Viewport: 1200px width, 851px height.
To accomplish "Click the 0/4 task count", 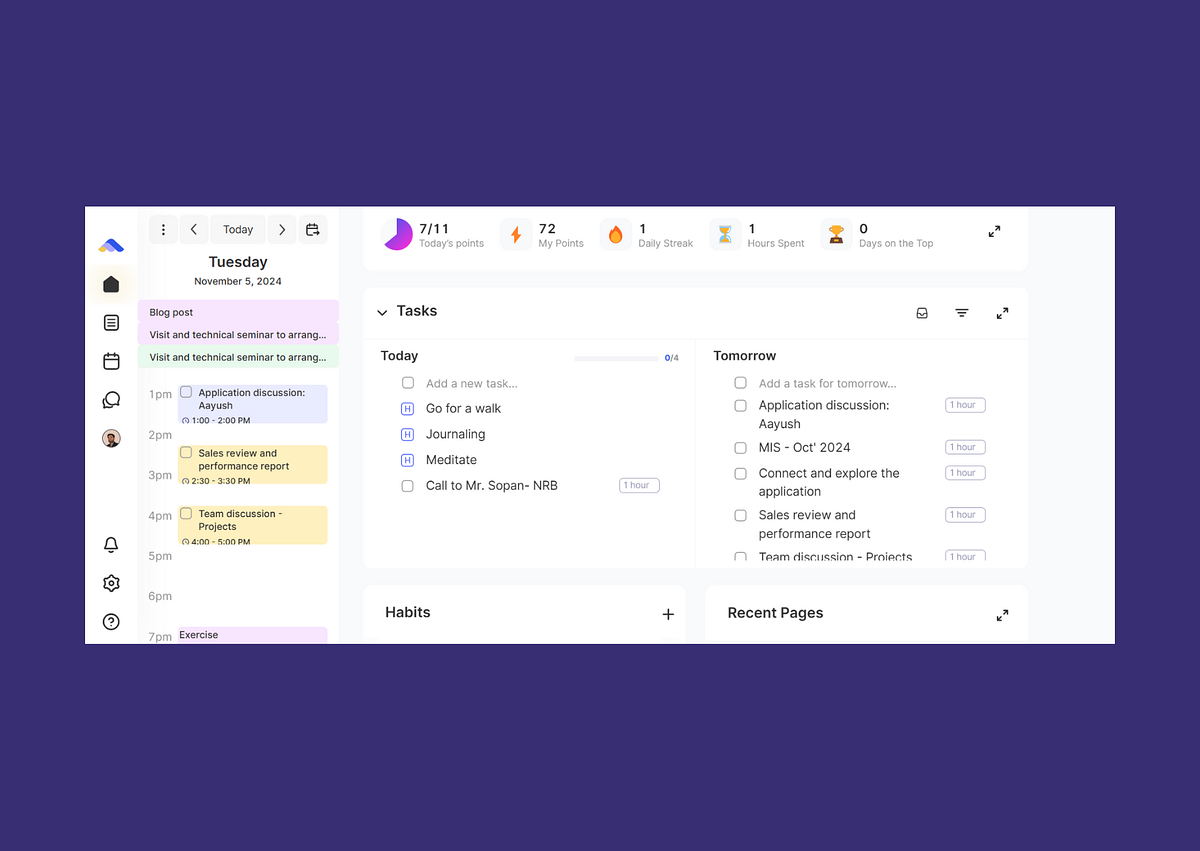I will (672, 358).
